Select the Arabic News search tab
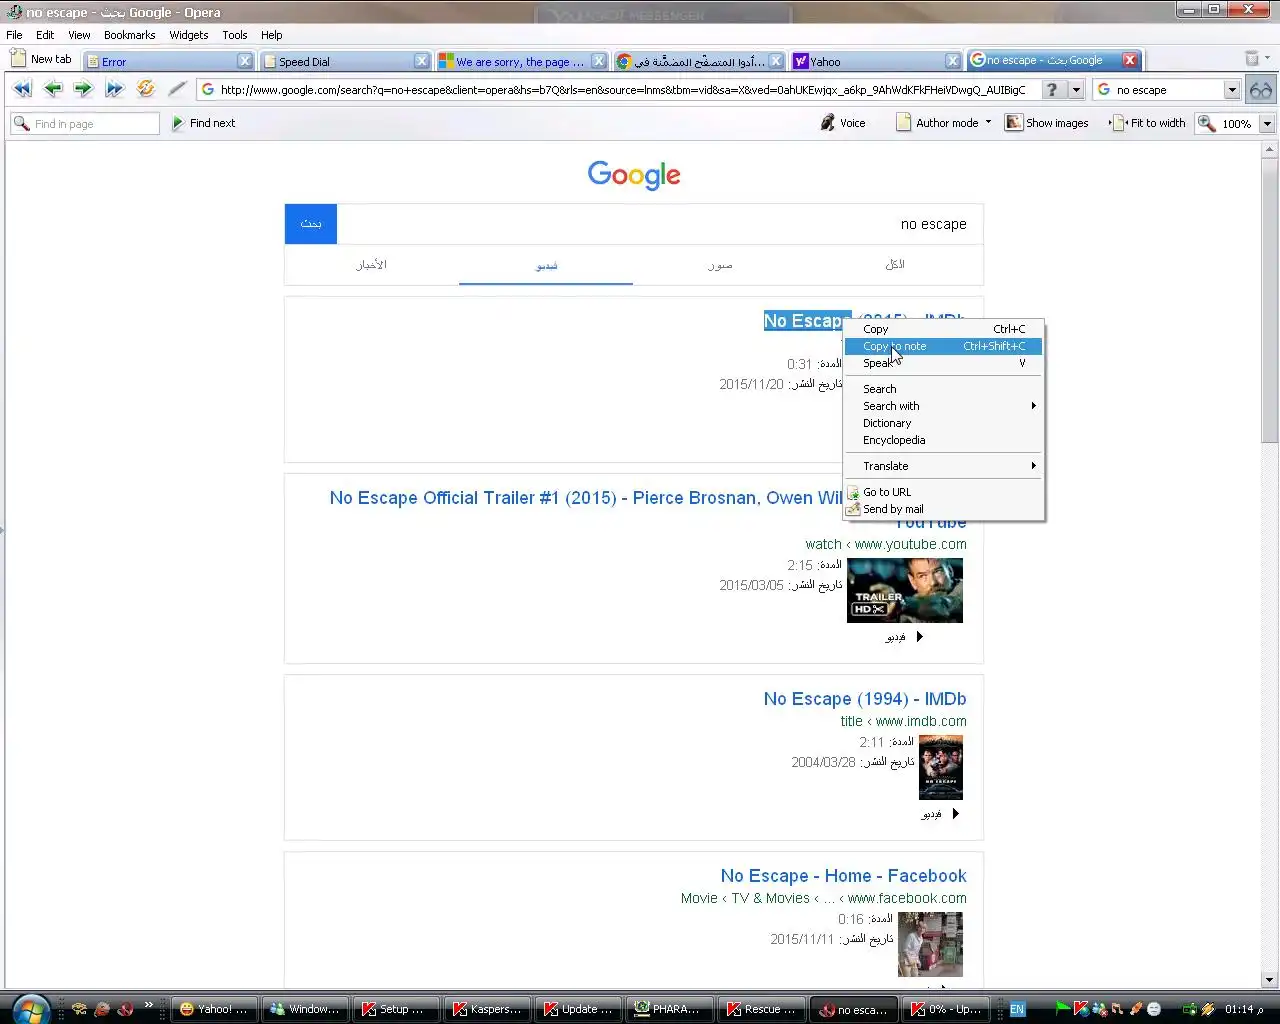The height and width of the screenshot is (1024, 1280). click(x=371, y=265)
